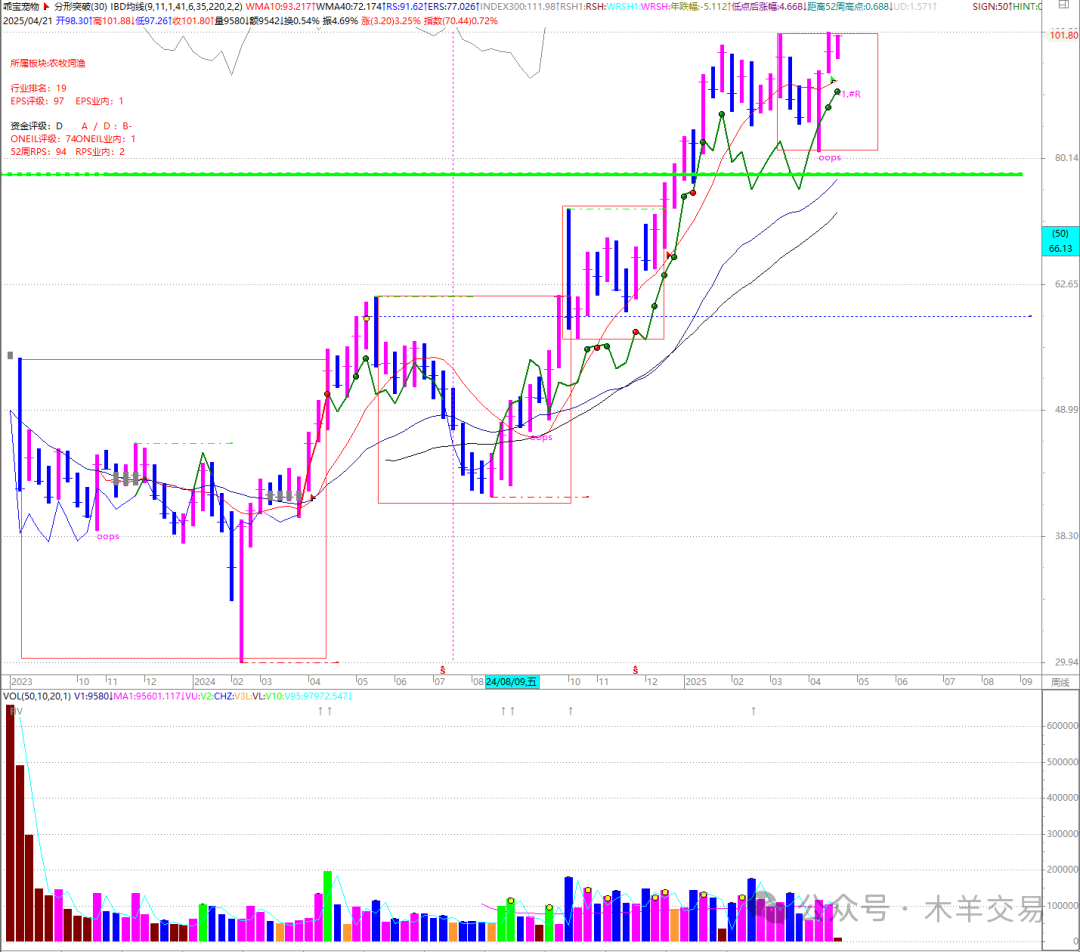Click the 600000 volume axis label
Viewport: 1080px width, 952px height.
point(1062,726)
